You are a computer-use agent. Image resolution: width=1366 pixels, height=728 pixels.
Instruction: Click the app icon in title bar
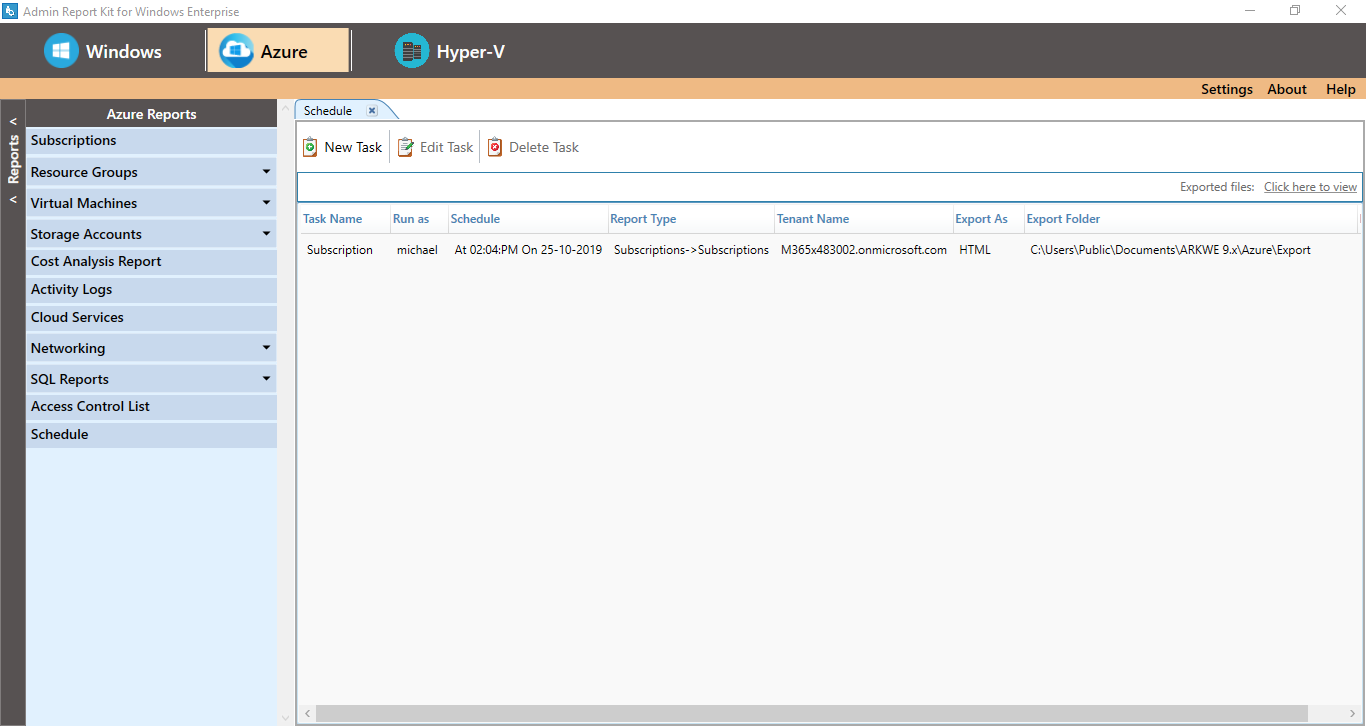11,11
